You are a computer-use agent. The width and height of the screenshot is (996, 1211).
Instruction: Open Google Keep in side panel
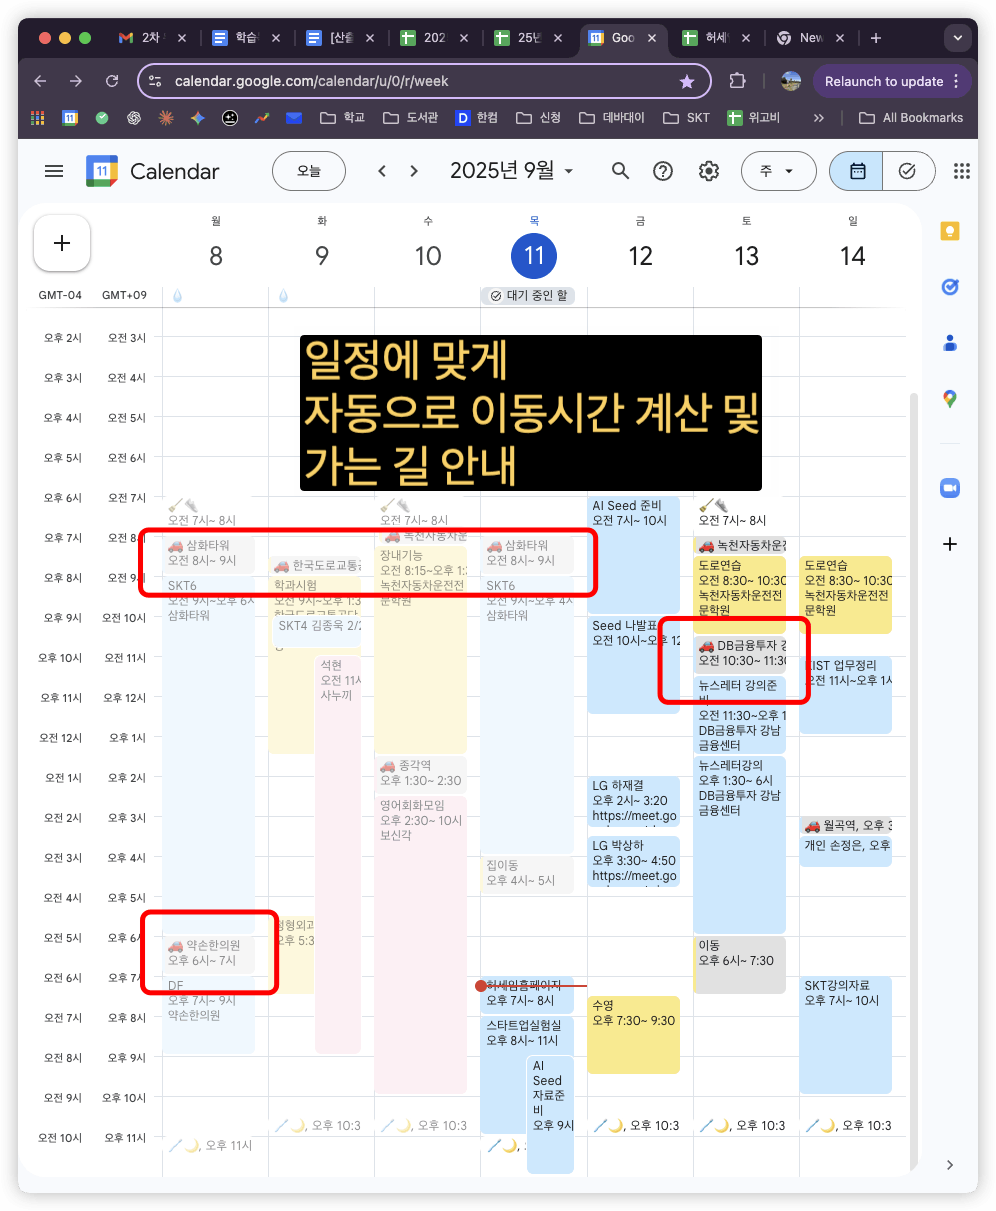point(950,231)
